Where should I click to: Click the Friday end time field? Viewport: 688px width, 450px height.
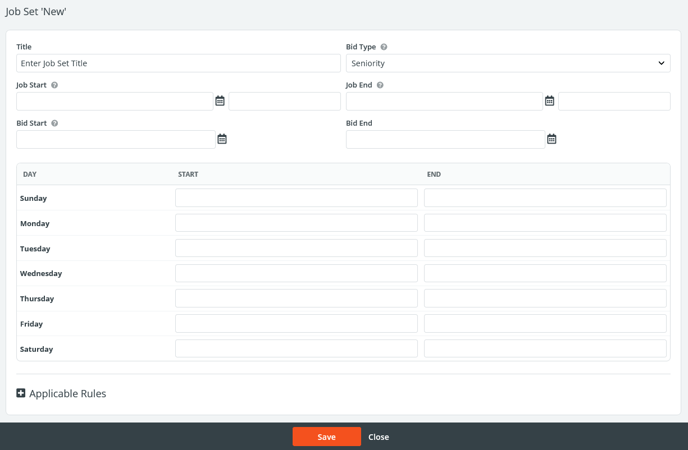[x=545, y=324]
